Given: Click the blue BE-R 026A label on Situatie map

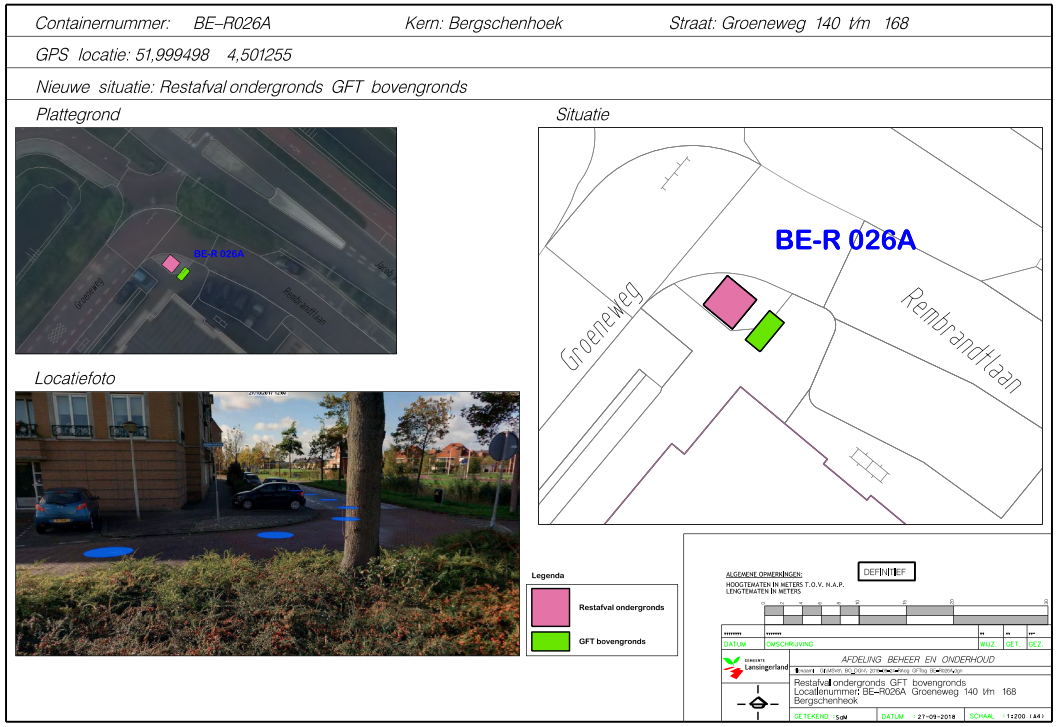Looking at the screenshot, I should 845,240.
